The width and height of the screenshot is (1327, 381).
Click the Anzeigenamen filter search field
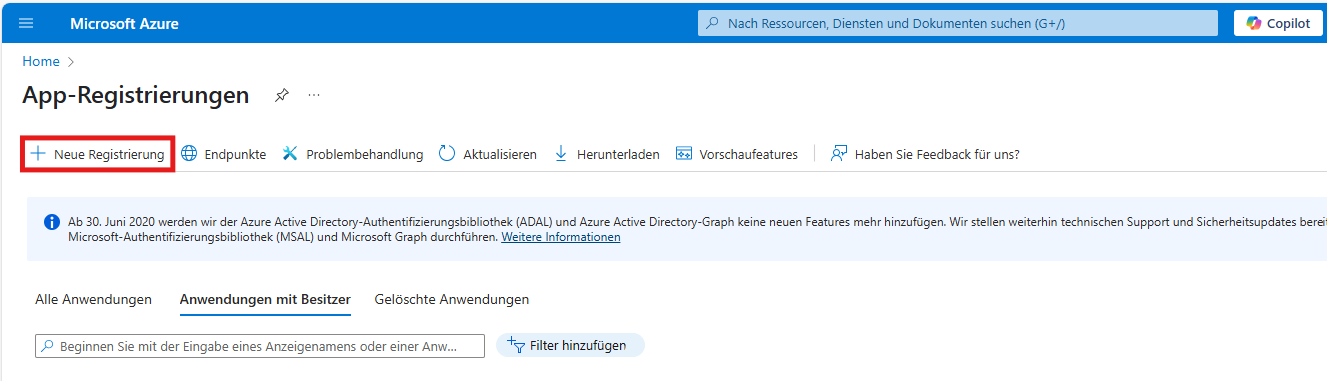coord(260,346)
